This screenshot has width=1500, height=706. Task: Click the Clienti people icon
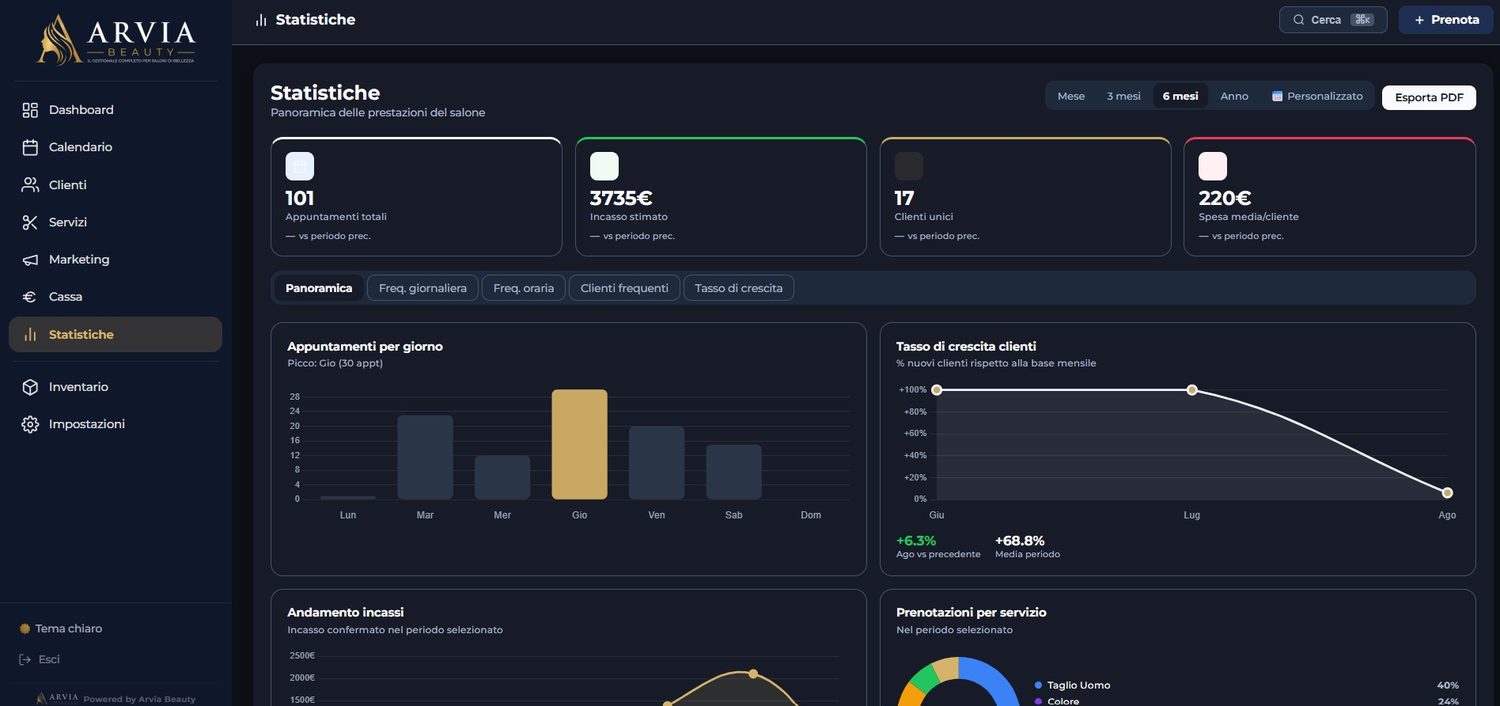30,185
